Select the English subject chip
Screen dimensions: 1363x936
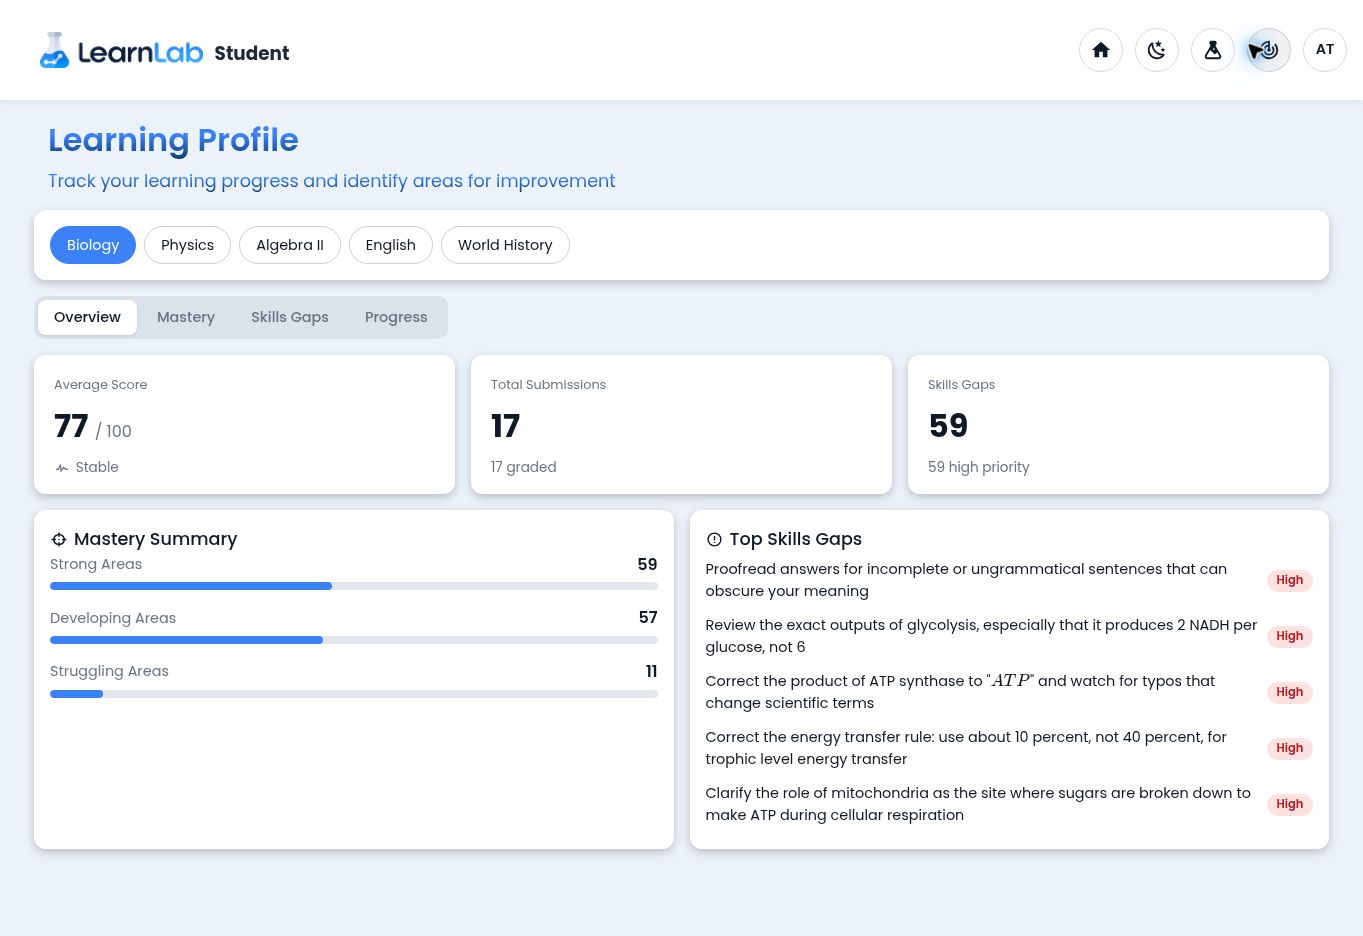390,245
